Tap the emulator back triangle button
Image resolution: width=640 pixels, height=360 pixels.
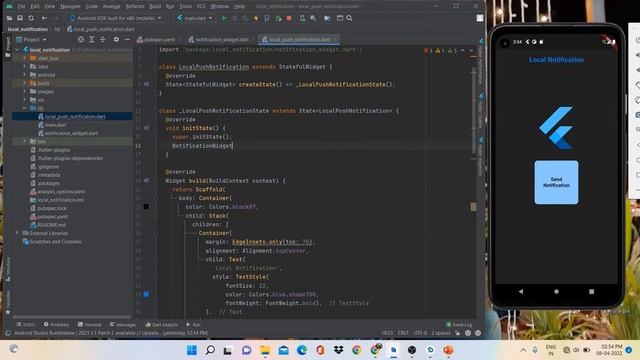[521, 291]
